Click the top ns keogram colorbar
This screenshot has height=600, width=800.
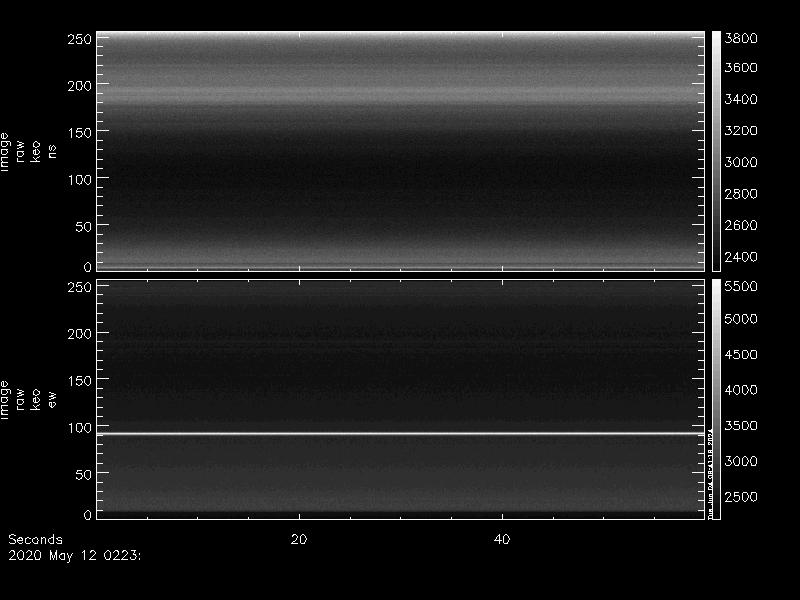pos(715,150)
